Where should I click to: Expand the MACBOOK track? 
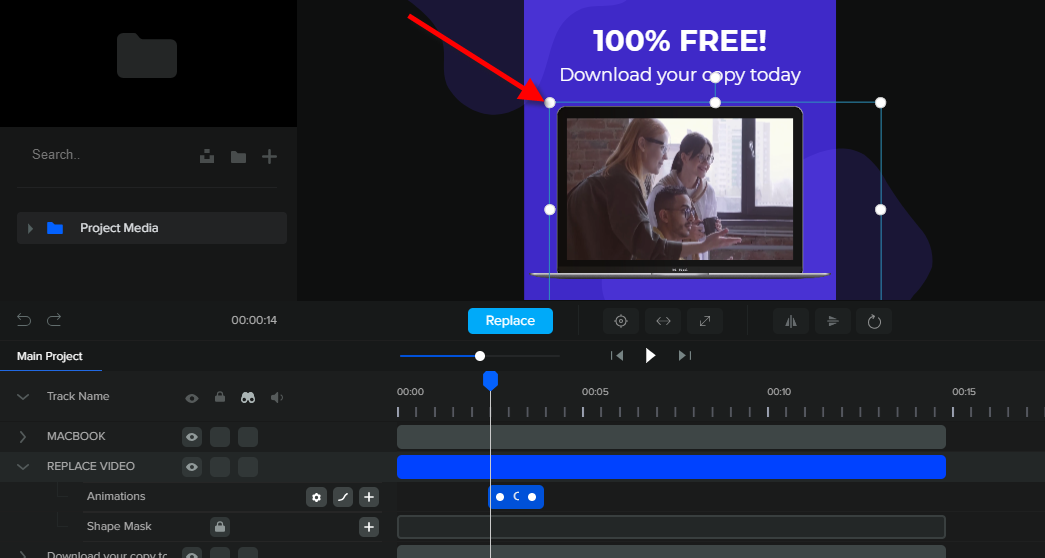(23, 437)
